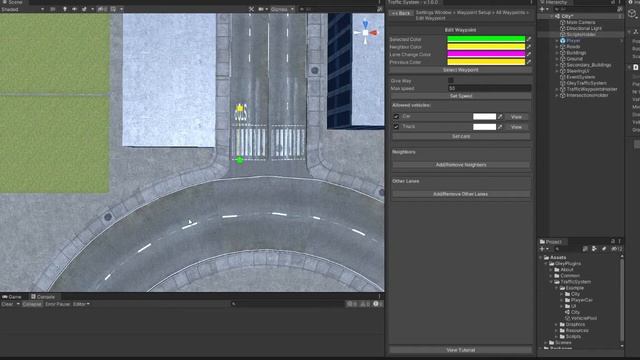Click the Project hidden-packages count icon
The height and width of the screenshot is (360, 640).
[x=616, y=249]
